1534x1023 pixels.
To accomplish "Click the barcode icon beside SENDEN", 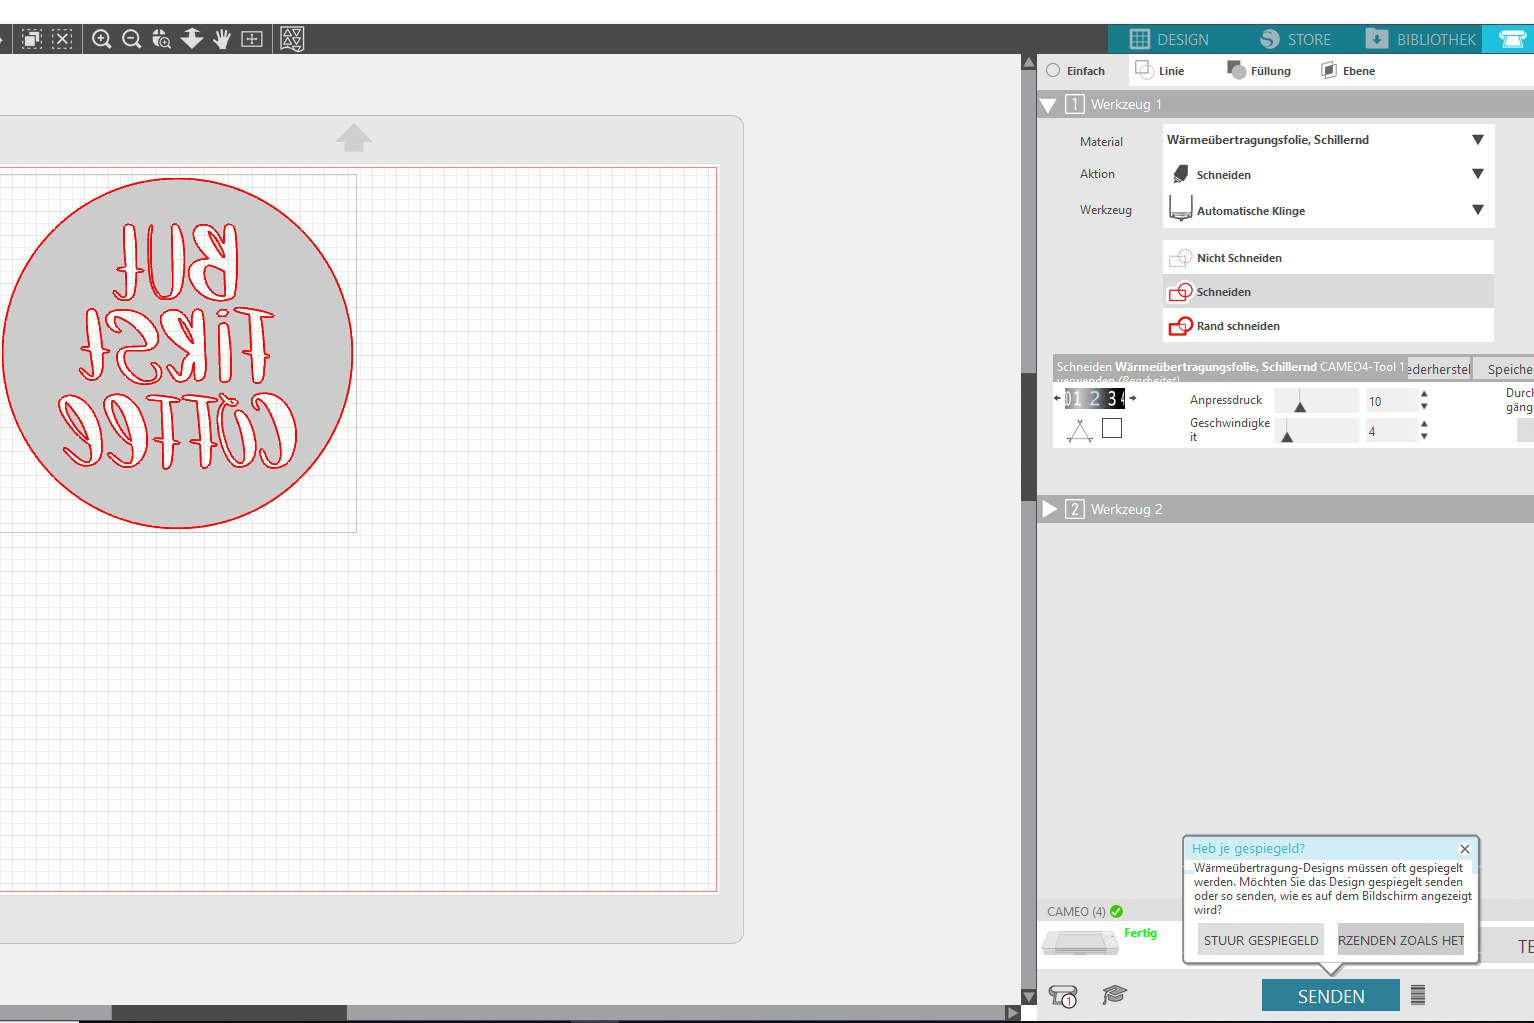I will (1418, 995).
